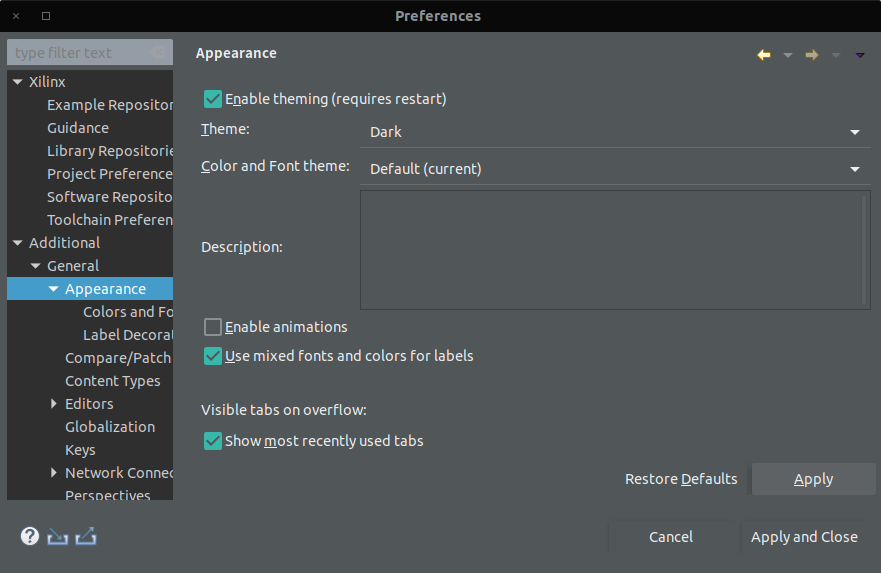Select Content Types in the tree

tap(112, 381)
